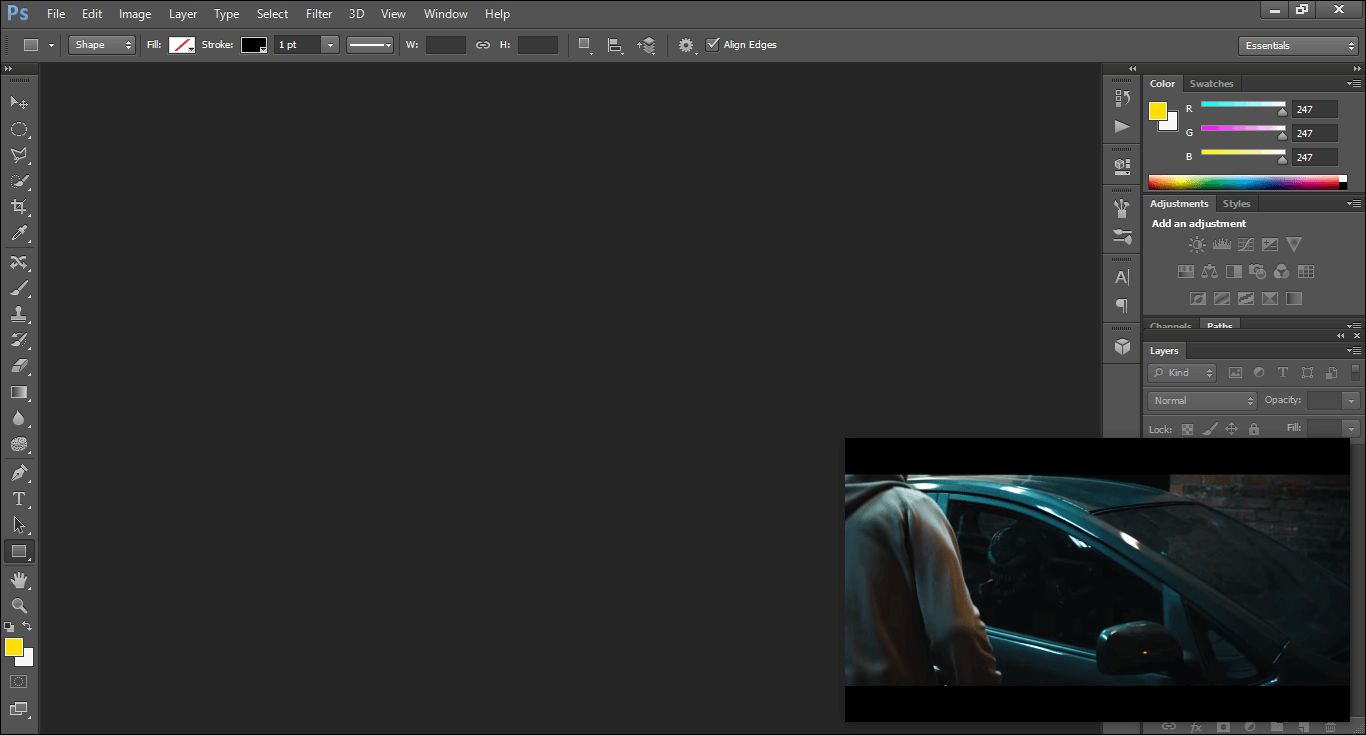
Task: Open the Paragraph panel icon
Action: point(1122,305)
